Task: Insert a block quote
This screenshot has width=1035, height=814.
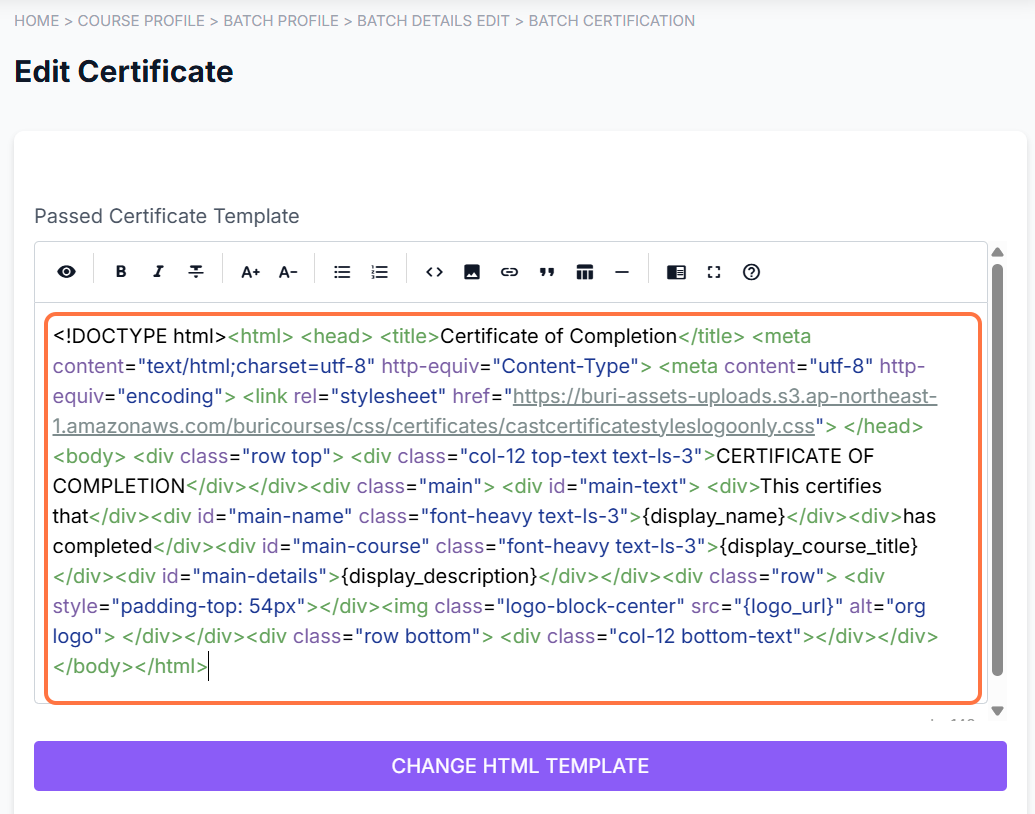Action: (547, 272)
